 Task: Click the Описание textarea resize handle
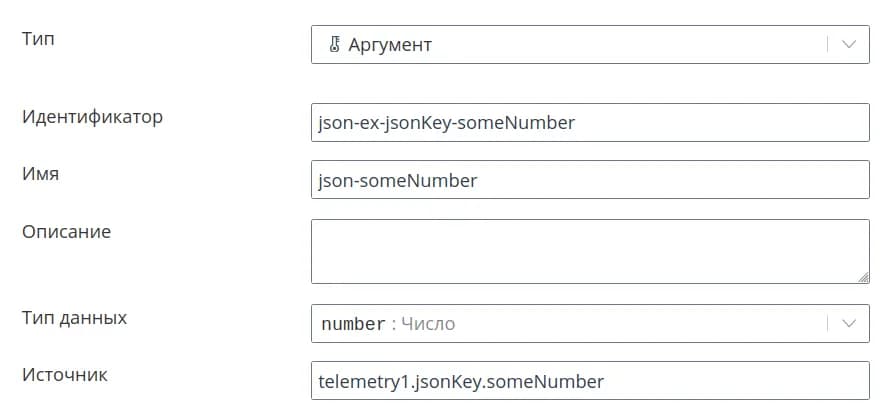[863, 277]
